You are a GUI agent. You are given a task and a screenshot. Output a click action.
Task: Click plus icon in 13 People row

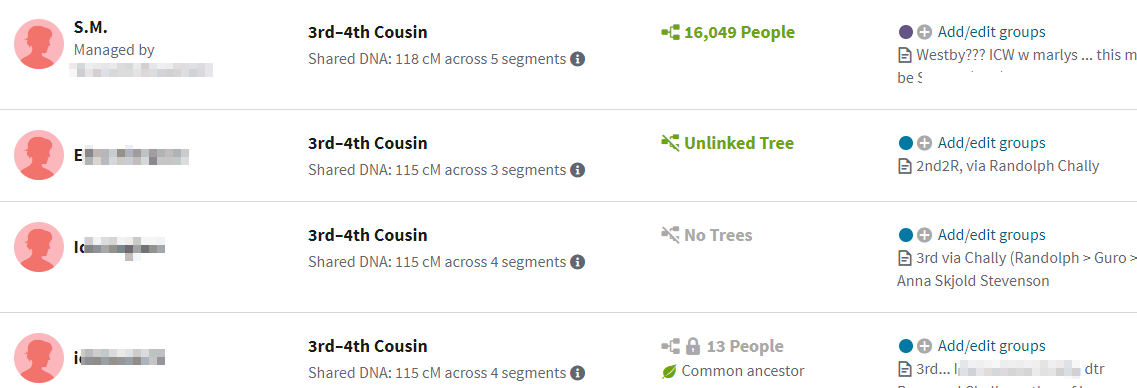click(x=924, y=346)
